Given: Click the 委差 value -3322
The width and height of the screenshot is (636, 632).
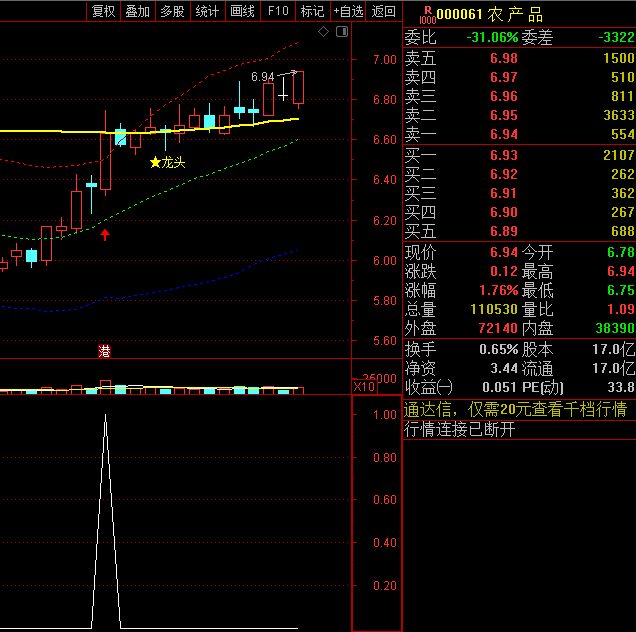Looking at the screenshot, I should (x=617, y=38).
